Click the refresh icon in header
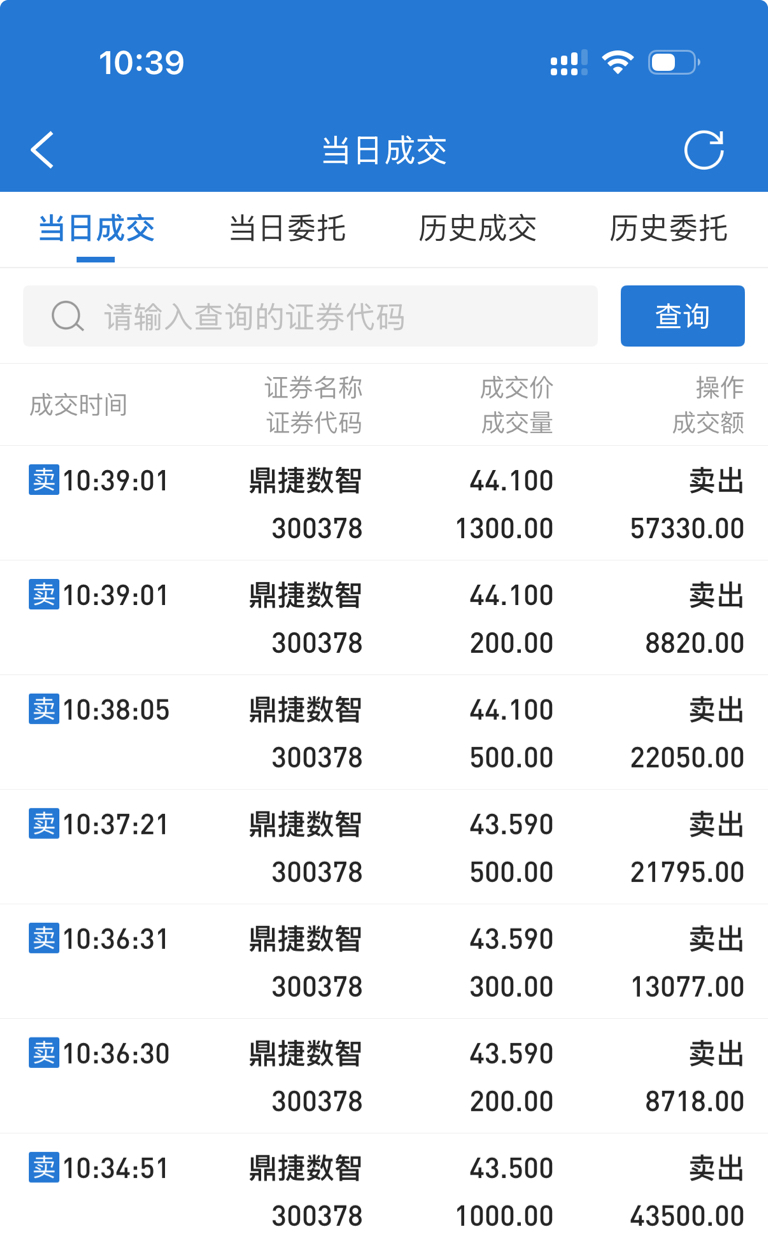Image resolution: width=768 pixels, height=1247 pixels. 703,150
